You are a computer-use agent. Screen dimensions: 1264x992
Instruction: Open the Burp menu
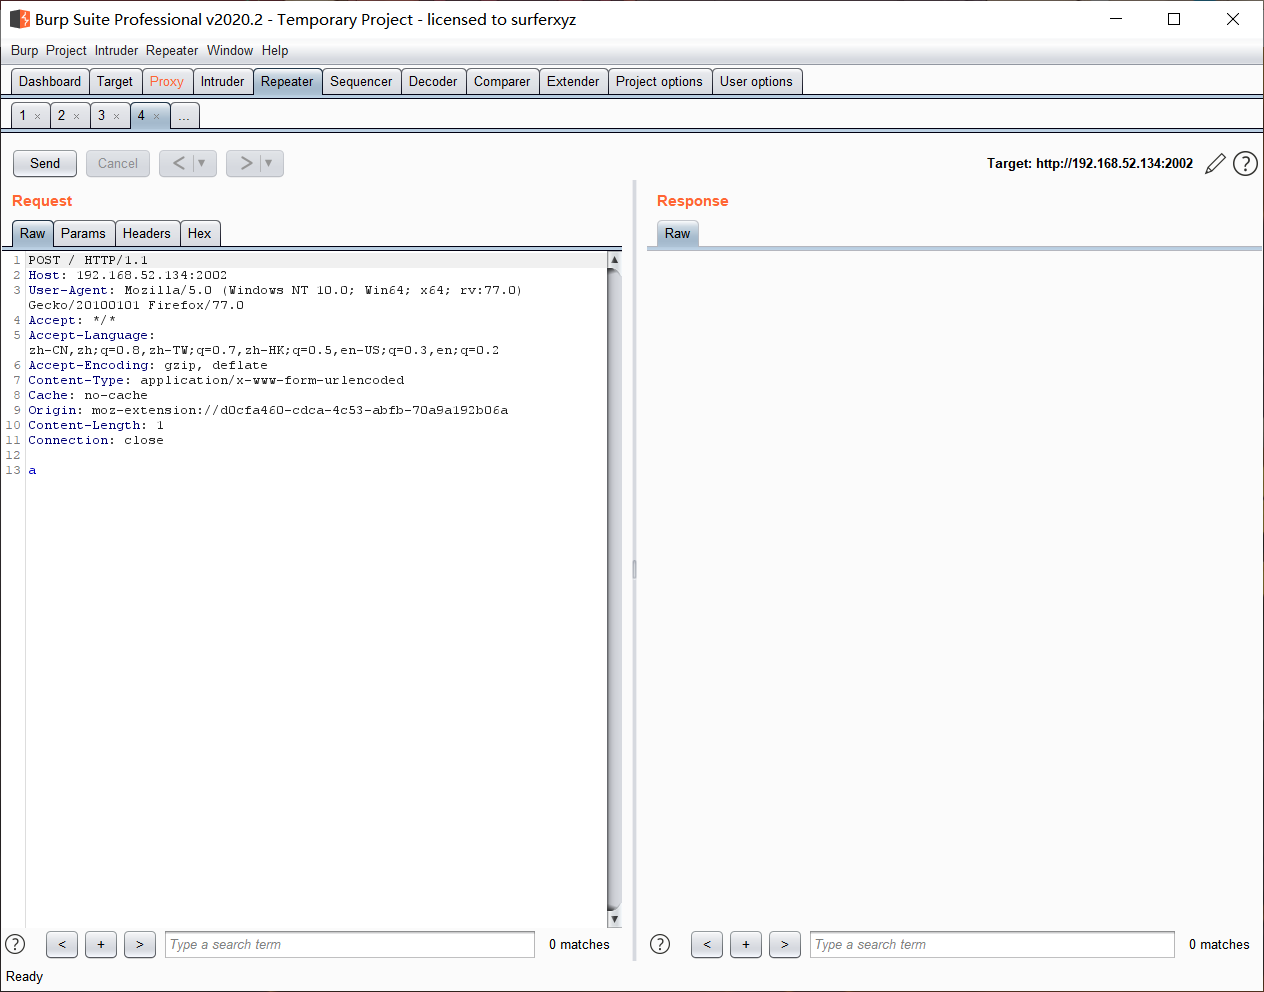[x=25, y=51]
